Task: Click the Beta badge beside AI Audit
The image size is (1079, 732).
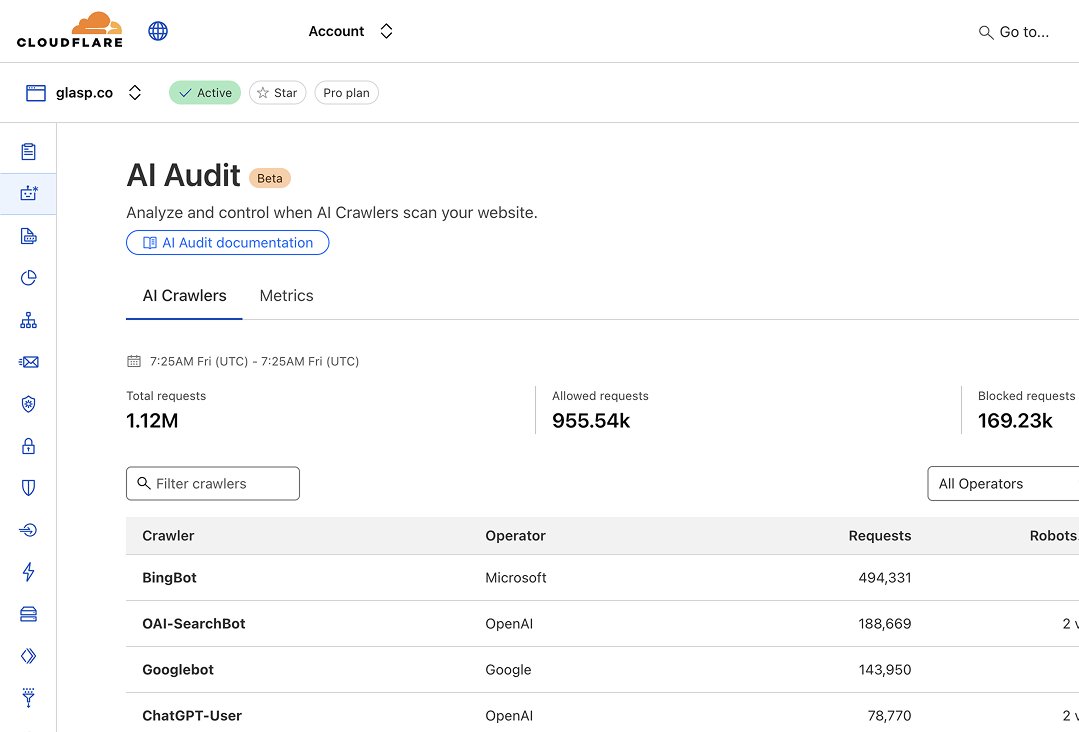Action: coord(270,178)
